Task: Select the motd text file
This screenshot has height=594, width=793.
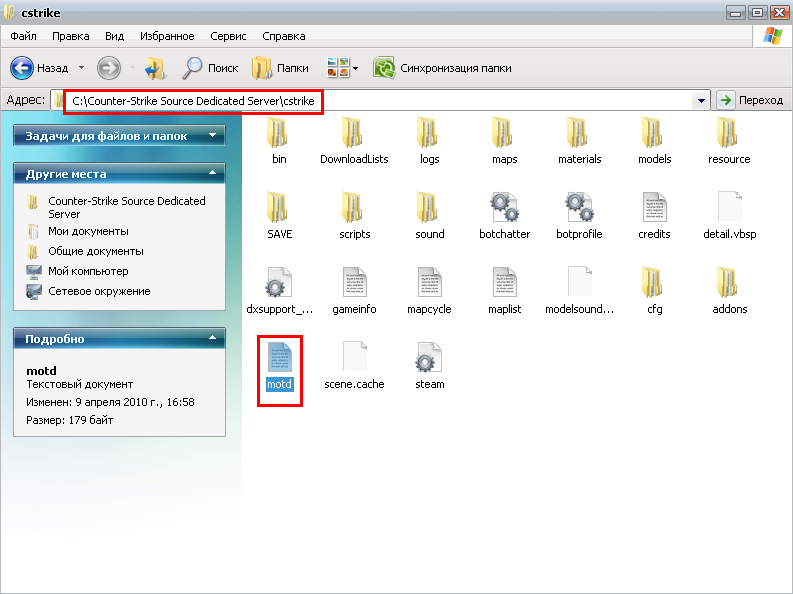Action: [x=279, y=366]
